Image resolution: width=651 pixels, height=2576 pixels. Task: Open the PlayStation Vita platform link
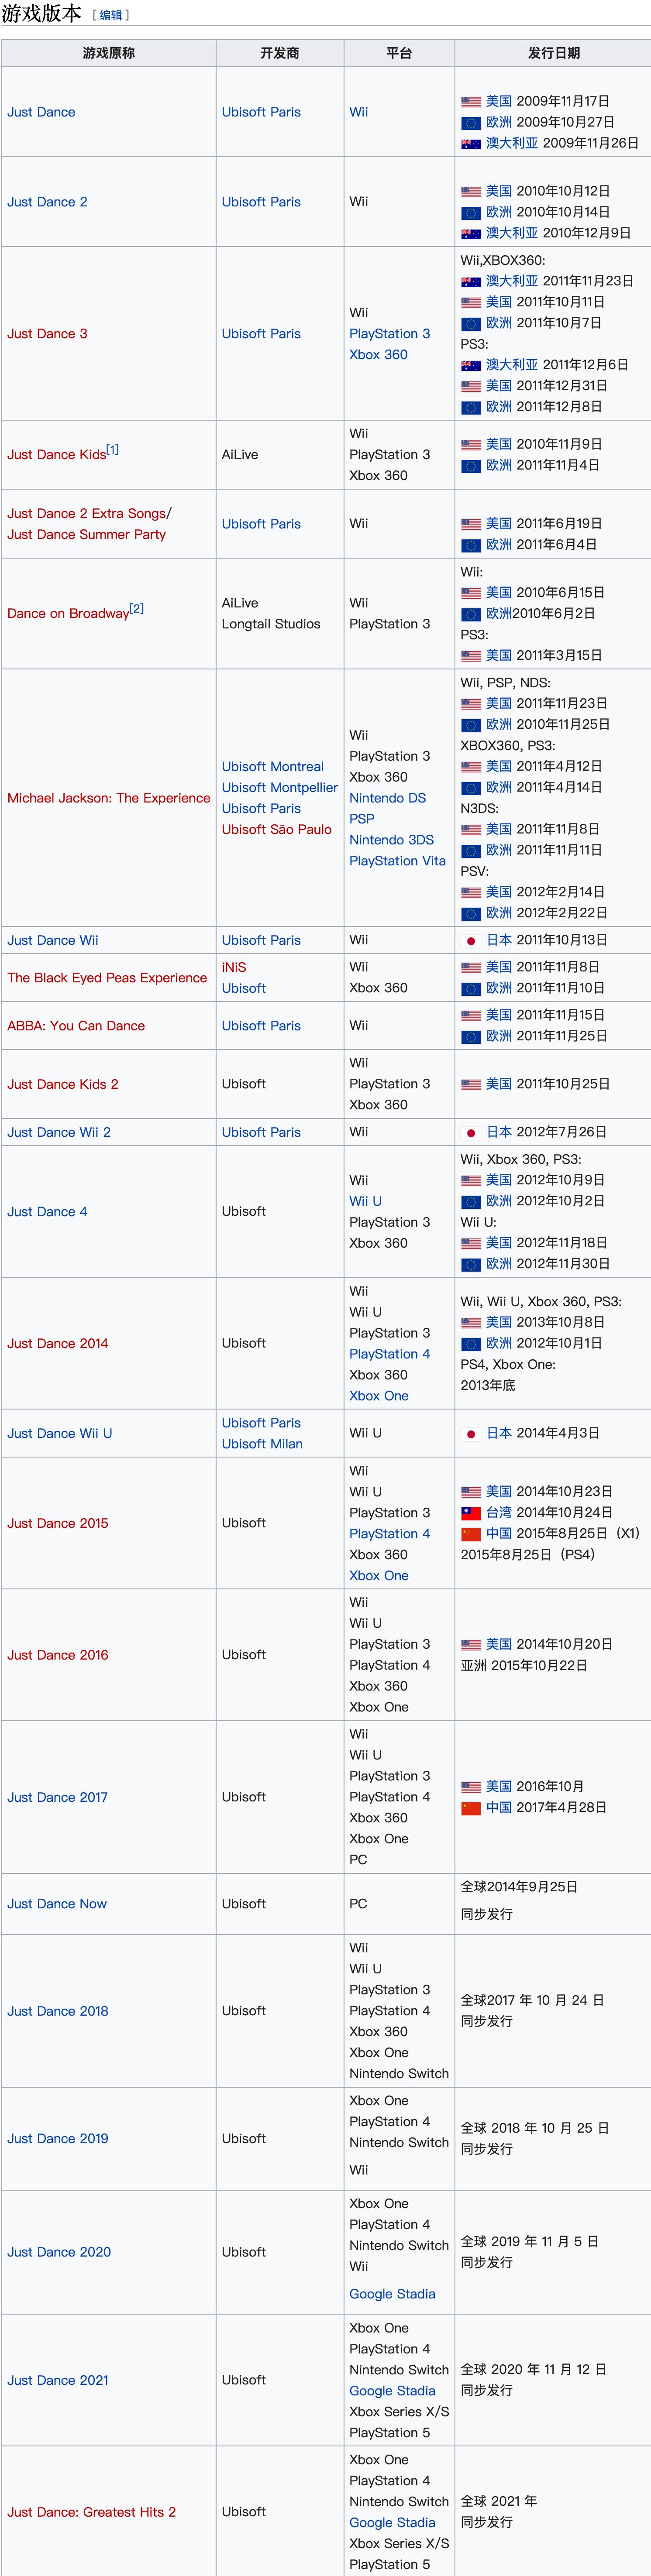pos(398,861)
